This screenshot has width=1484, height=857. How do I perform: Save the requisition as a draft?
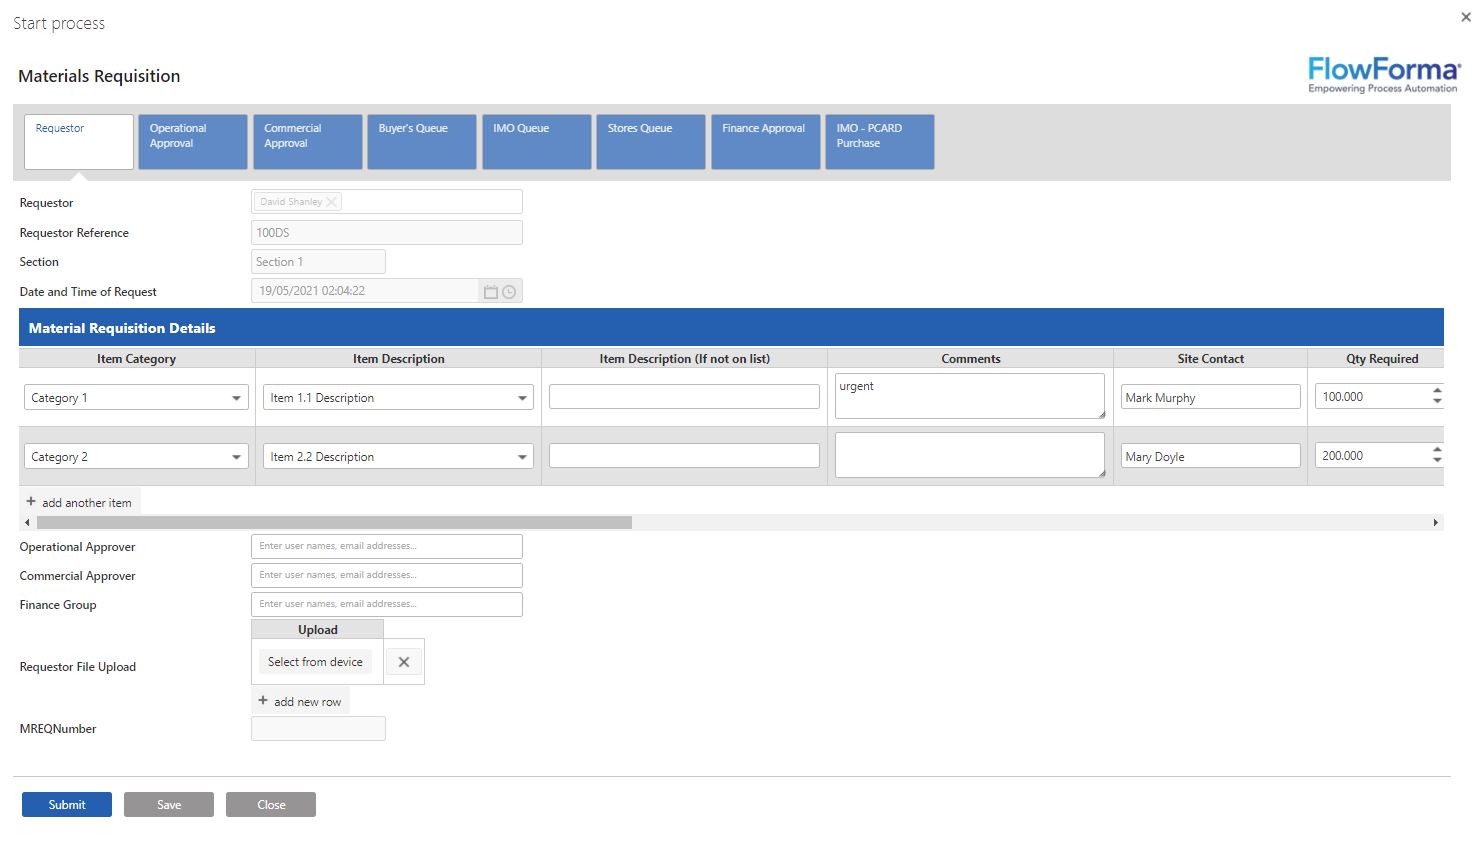click(168, 804)
